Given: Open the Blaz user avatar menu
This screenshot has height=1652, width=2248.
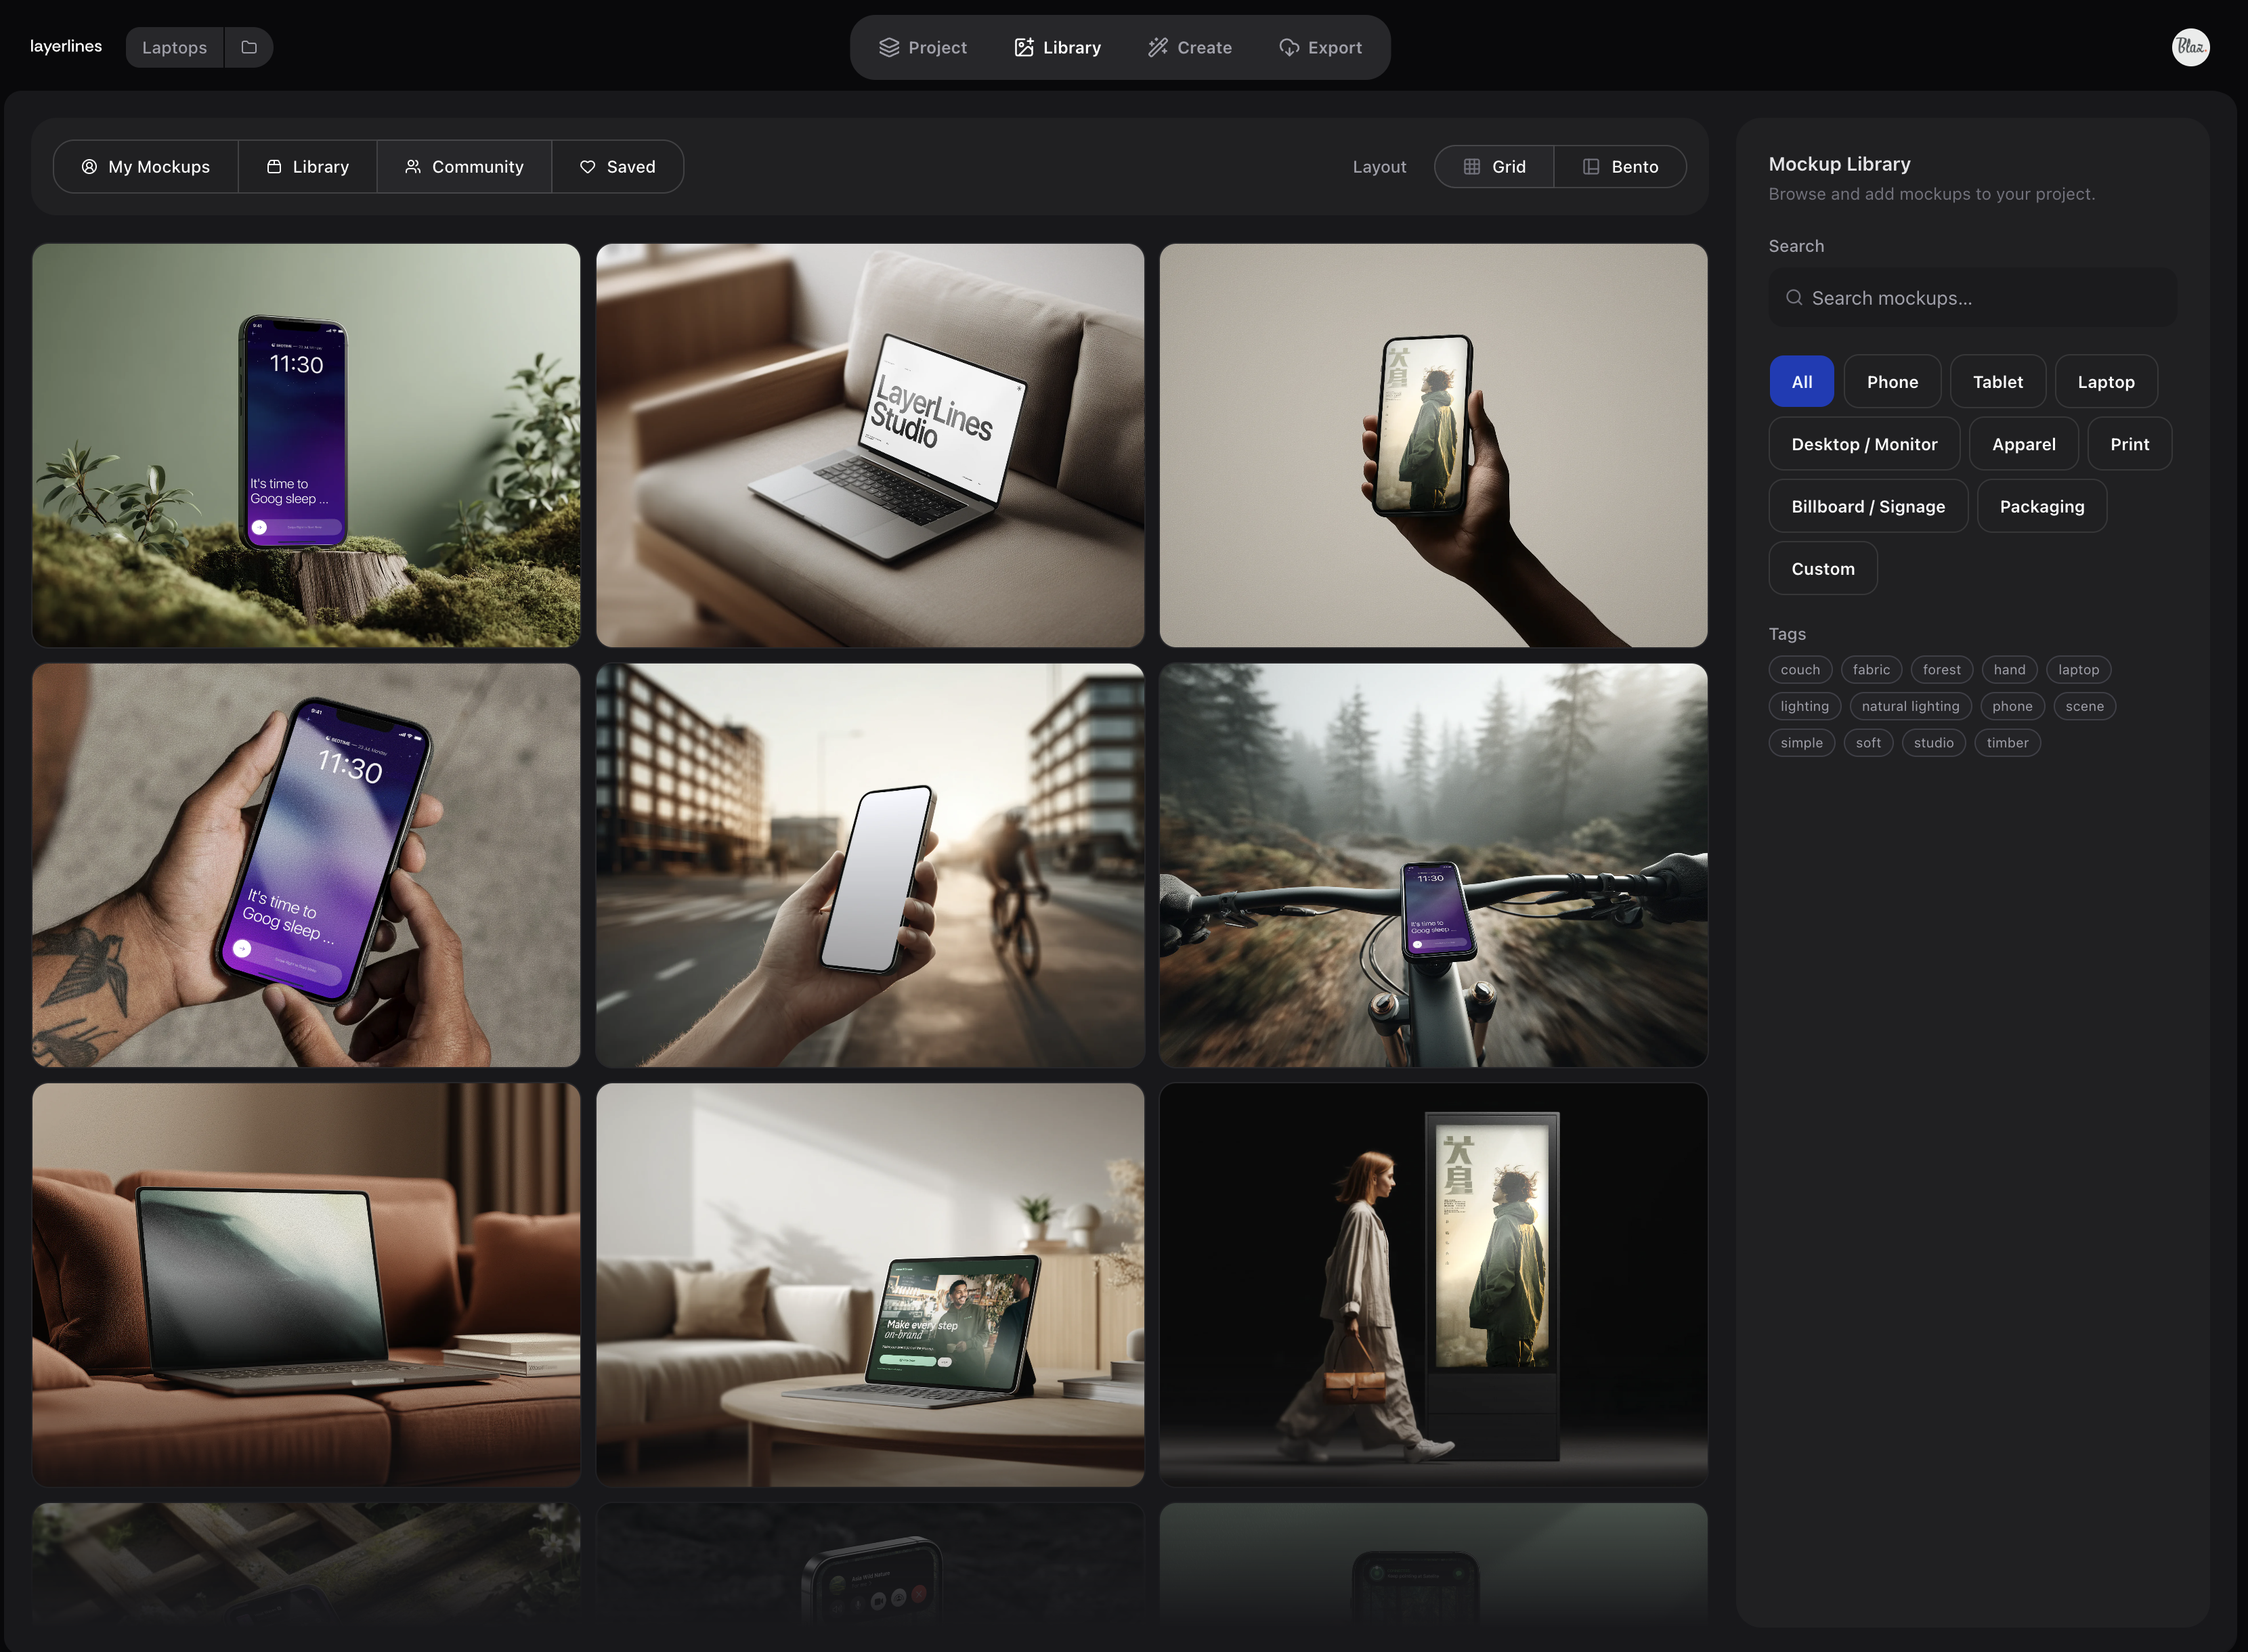Looking at the screenshot, I should tap(2190, 47).
